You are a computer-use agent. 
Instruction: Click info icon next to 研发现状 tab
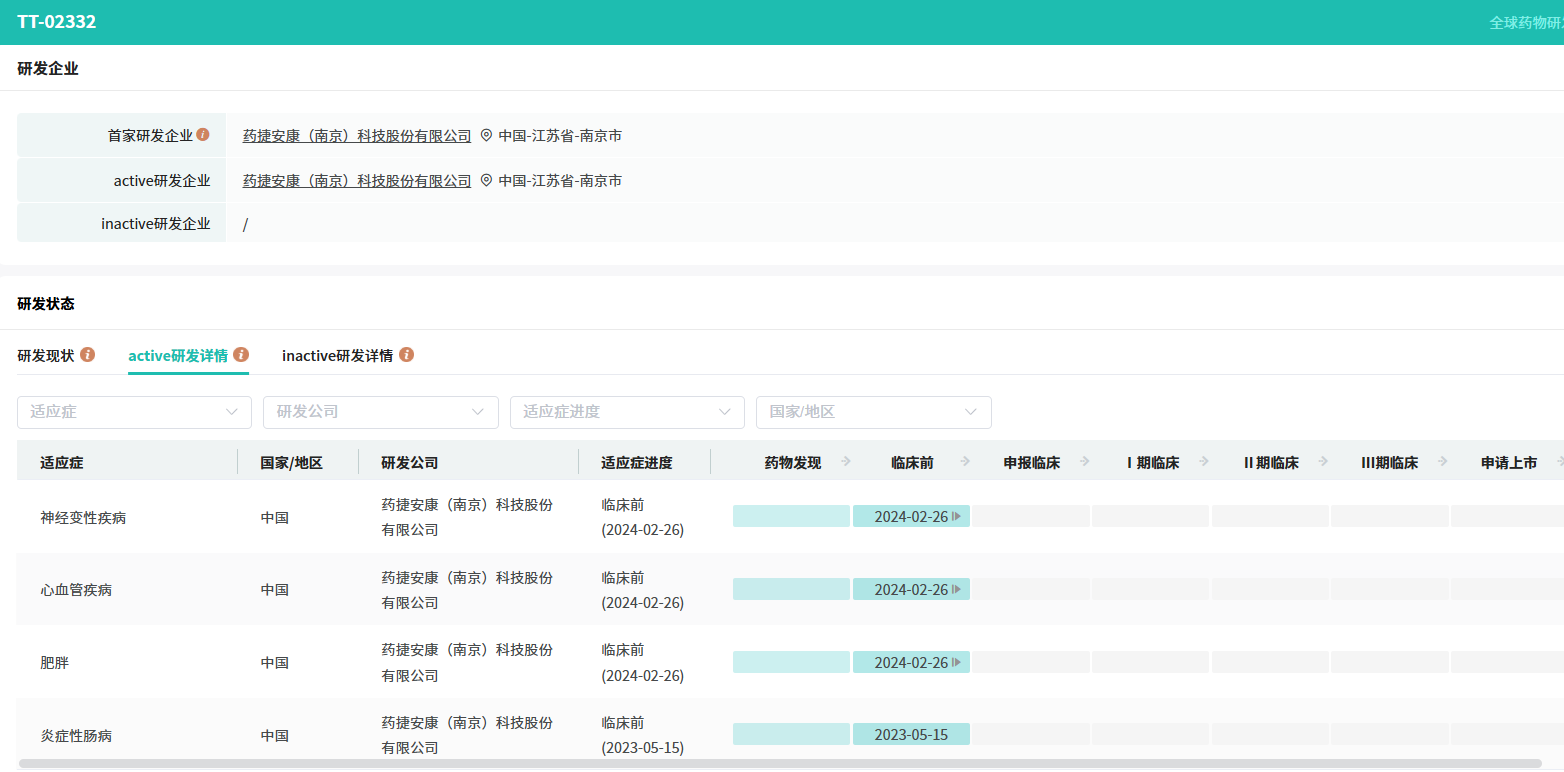[x=88, y=355]
